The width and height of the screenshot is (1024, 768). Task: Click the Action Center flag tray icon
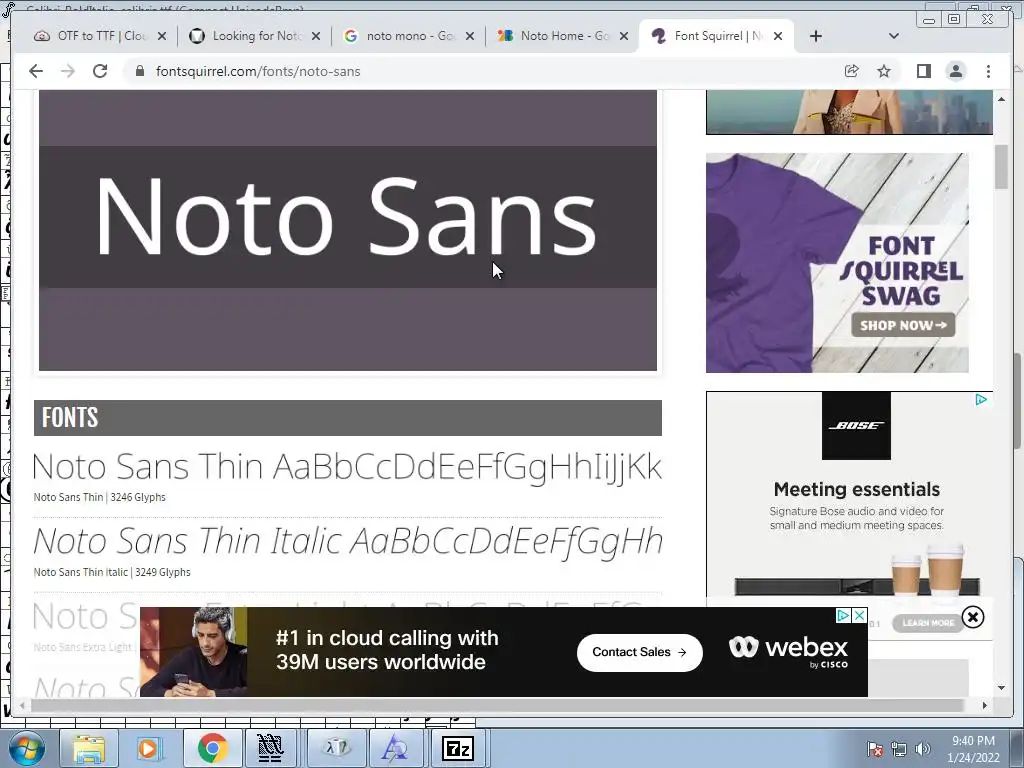click(x=875, y=749)
